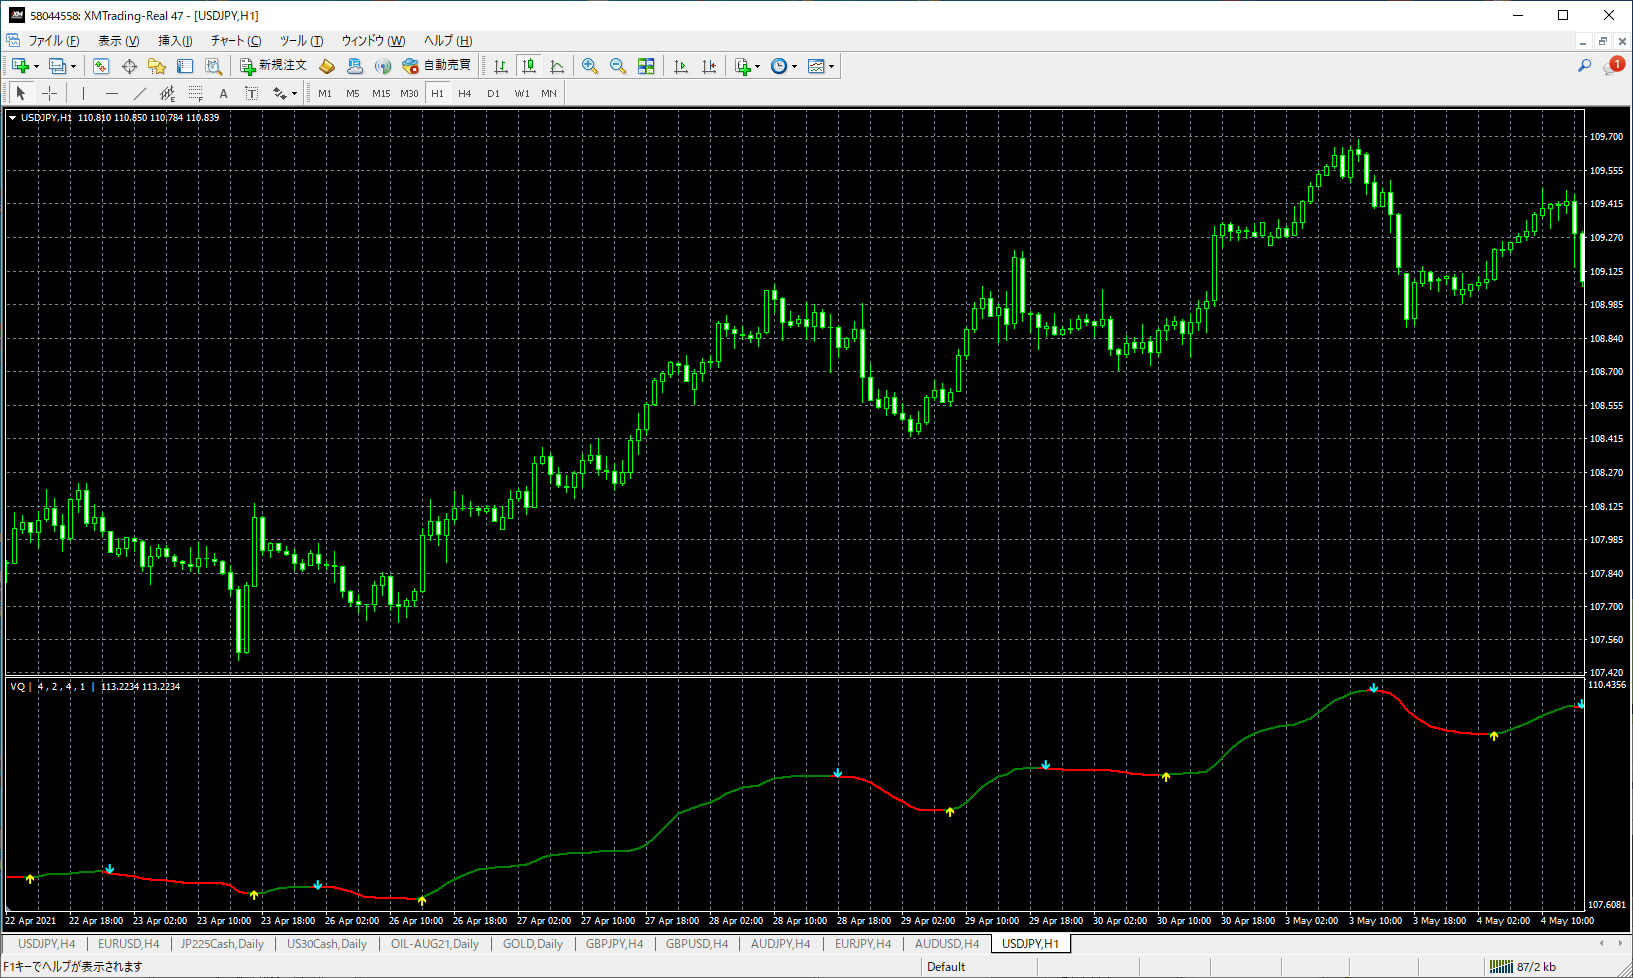1633x978 pixels.
Task: Select the Crosshair tool
Action: 49,93
